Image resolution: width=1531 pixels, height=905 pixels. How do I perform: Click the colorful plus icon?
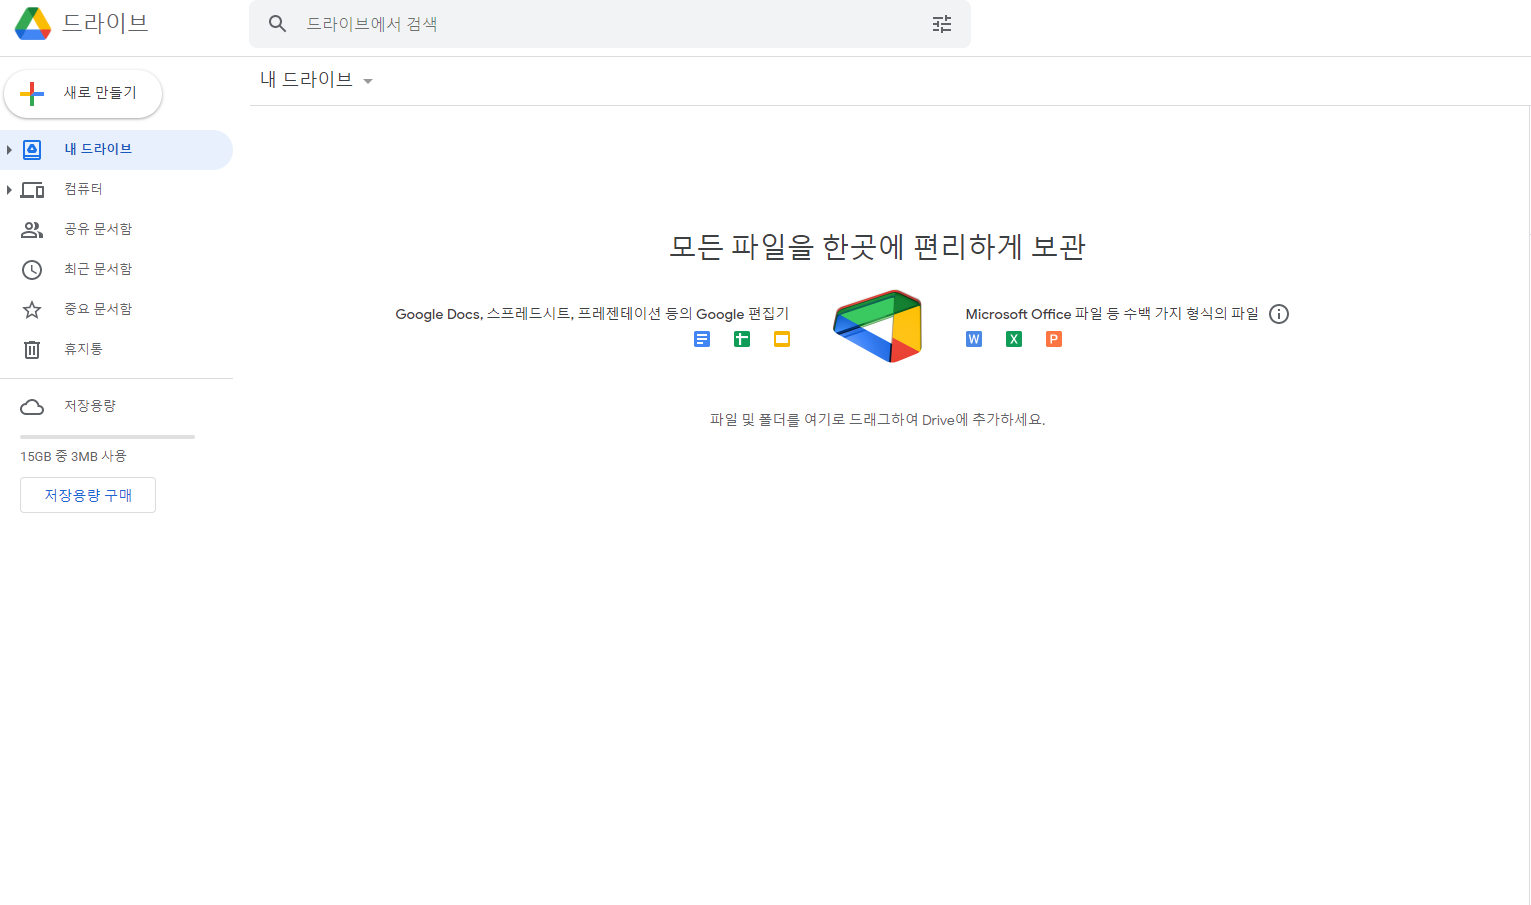point(32,94)
